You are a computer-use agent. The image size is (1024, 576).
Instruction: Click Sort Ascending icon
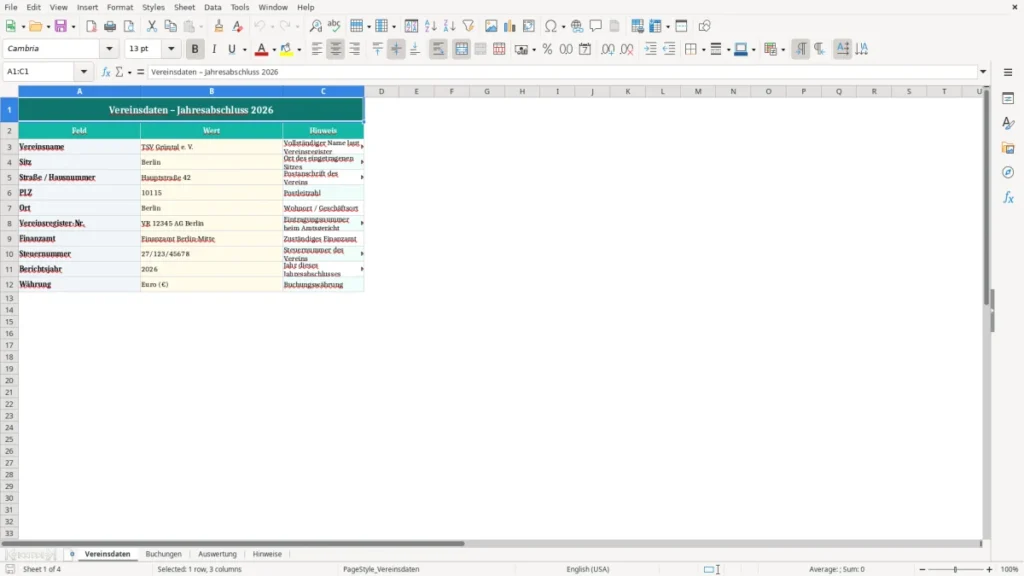(430, 26)
